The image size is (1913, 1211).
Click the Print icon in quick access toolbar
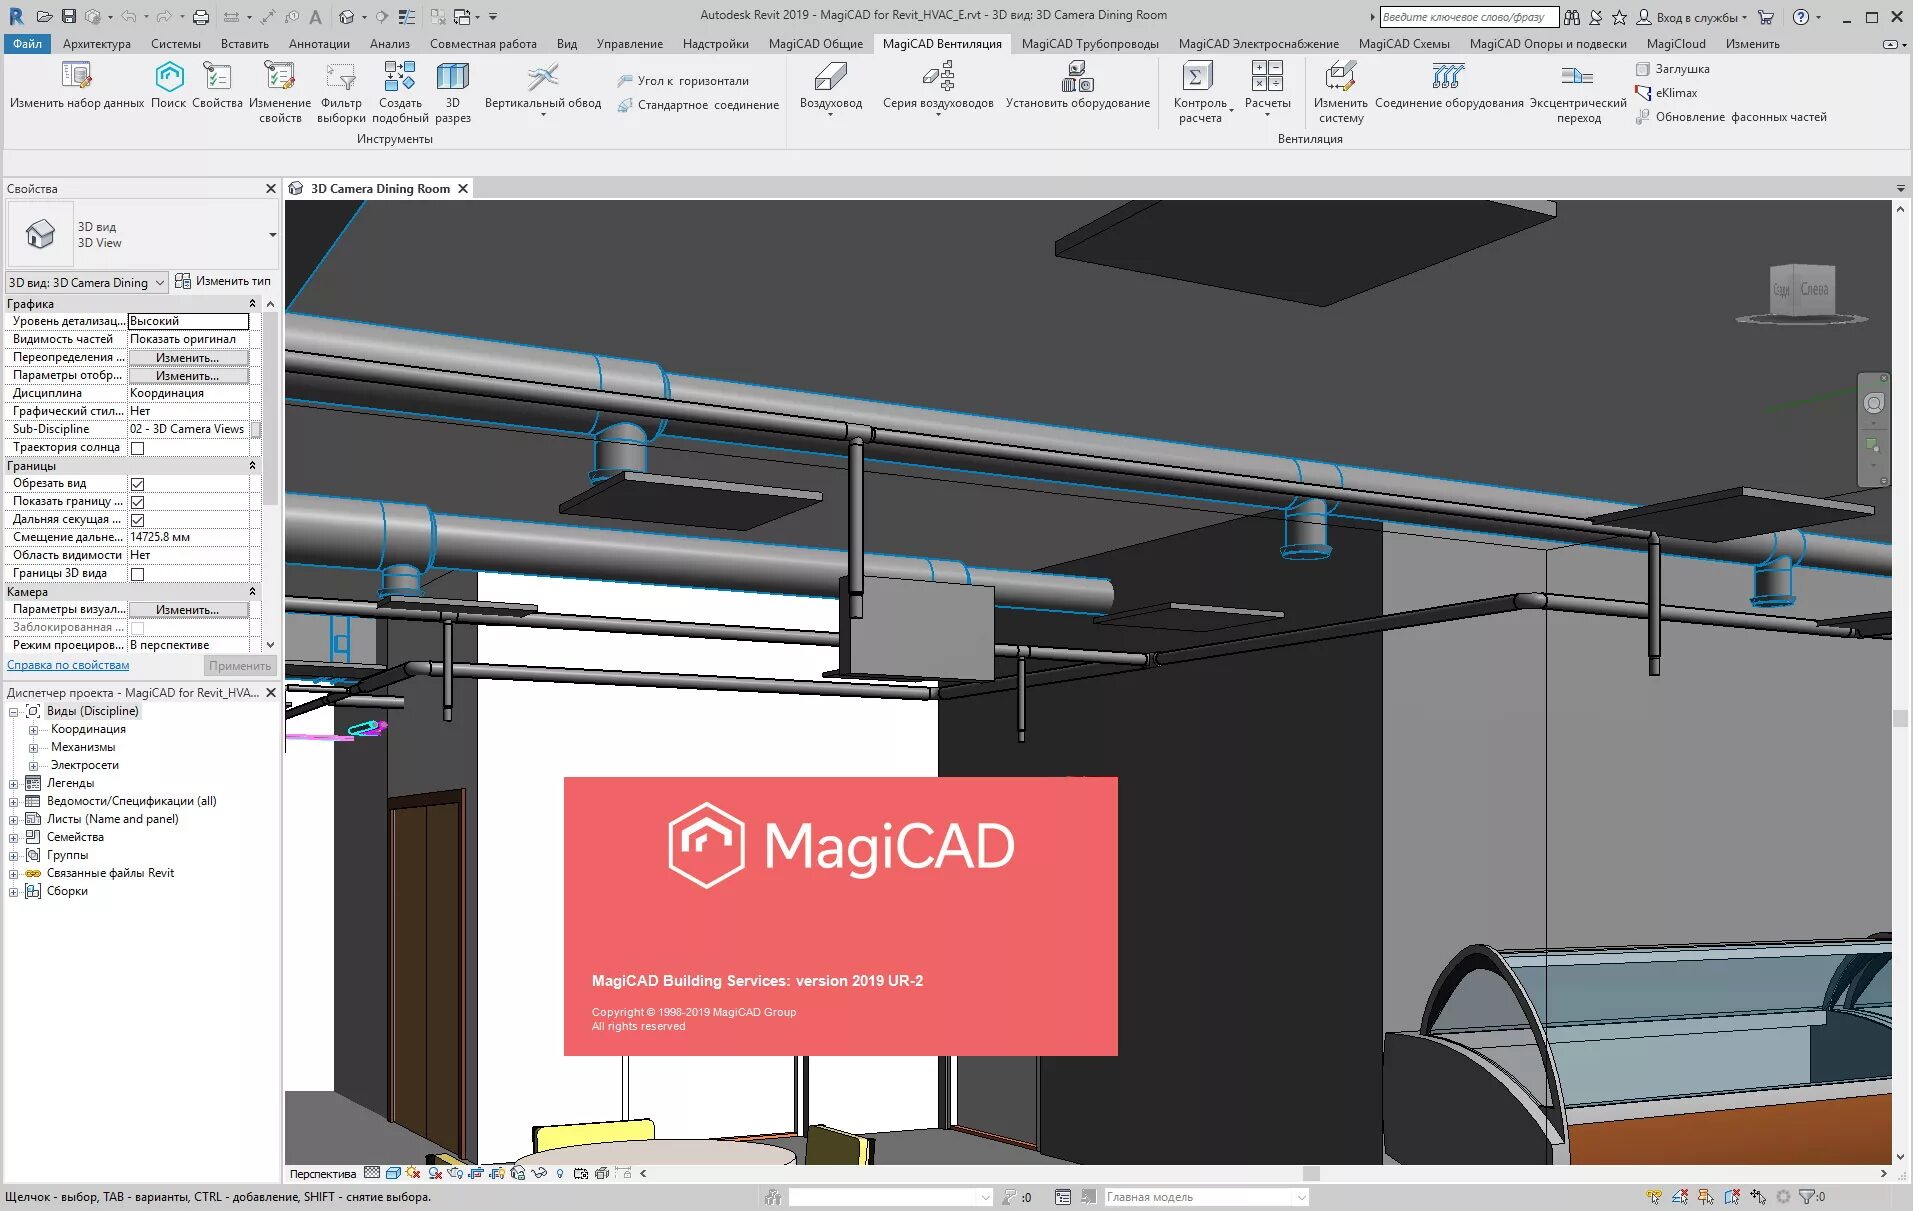(200, 16)
